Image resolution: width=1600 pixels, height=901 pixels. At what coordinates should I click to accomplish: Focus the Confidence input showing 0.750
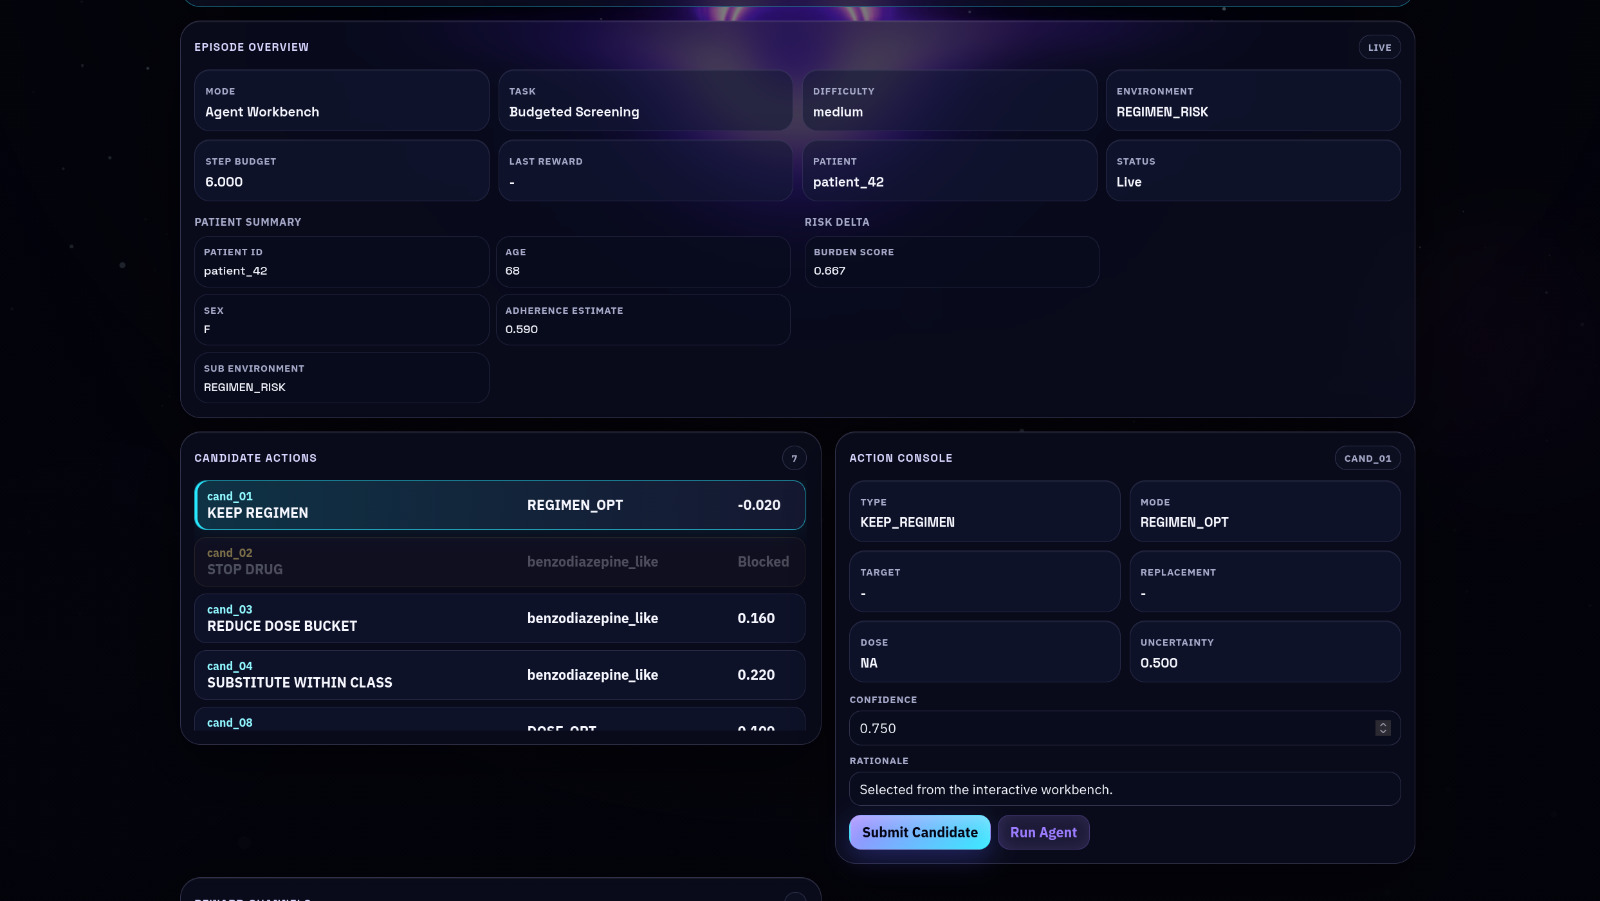coord(1124,728)
